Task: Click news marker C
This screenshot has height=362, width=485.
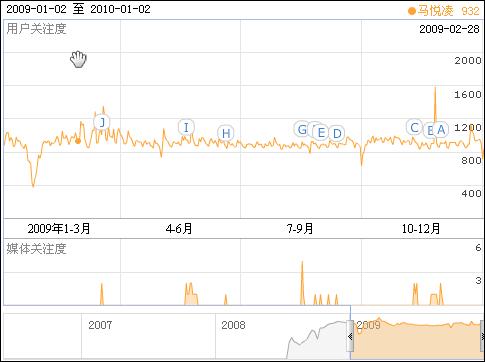Action: pyautogui.click(x=414, y=127)
